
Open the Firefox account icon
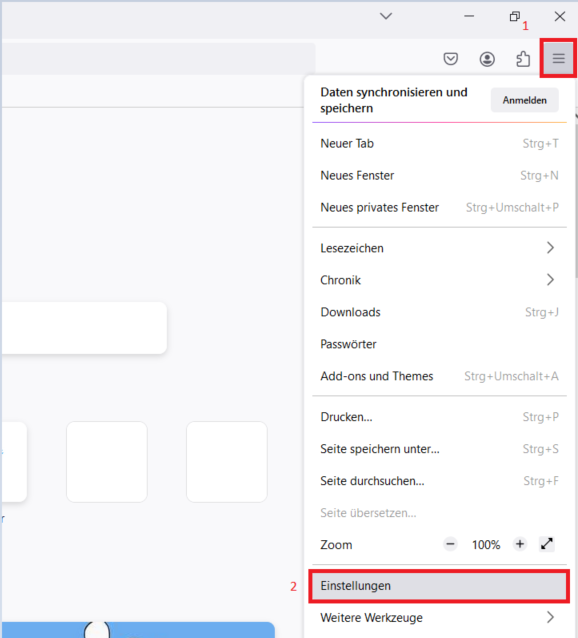click(x=487, y=59)
